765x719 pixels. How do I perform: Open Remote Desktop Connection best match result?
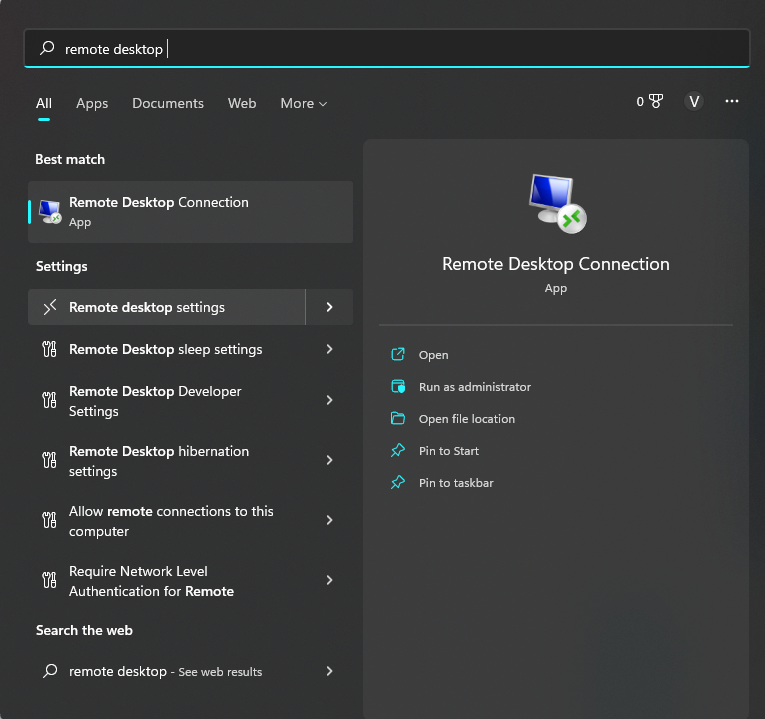(190, 212)
